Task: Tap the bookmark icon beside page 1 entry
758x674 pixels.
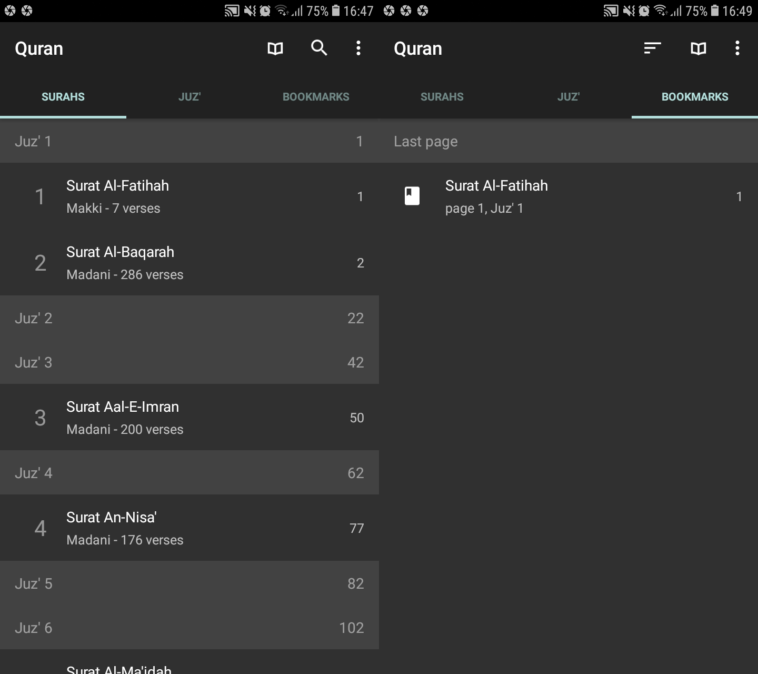Action: click(x=412, y=196)
